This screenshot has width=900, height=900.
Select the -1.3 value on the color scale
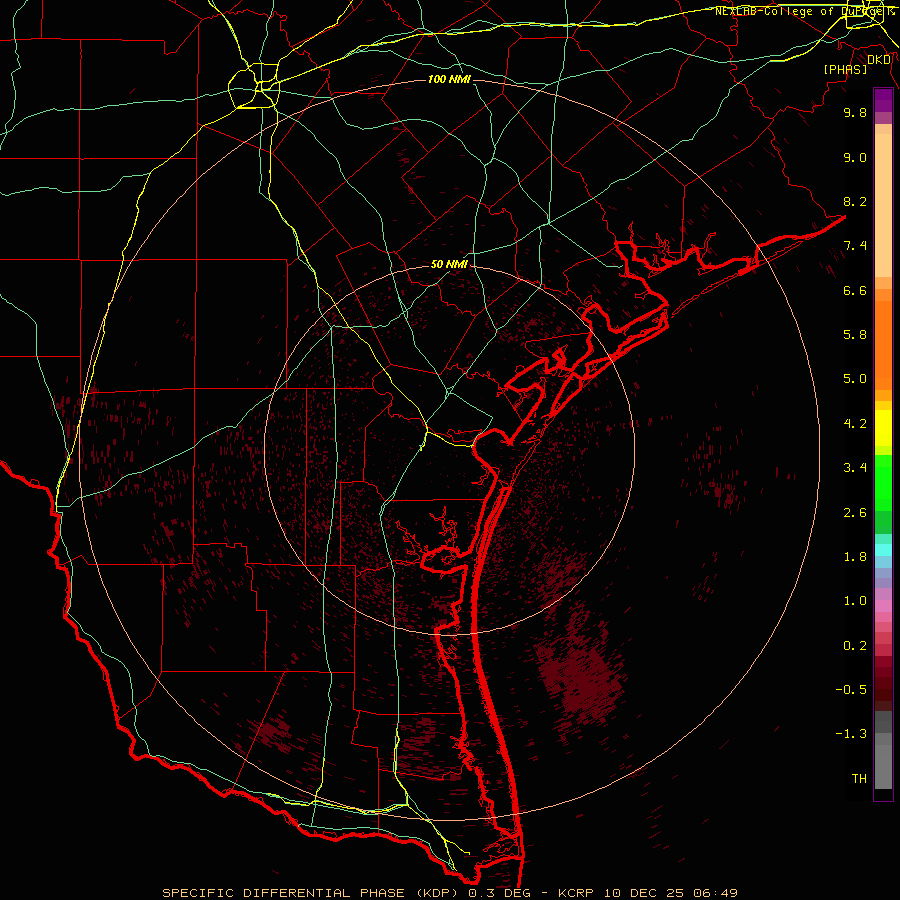851,734
